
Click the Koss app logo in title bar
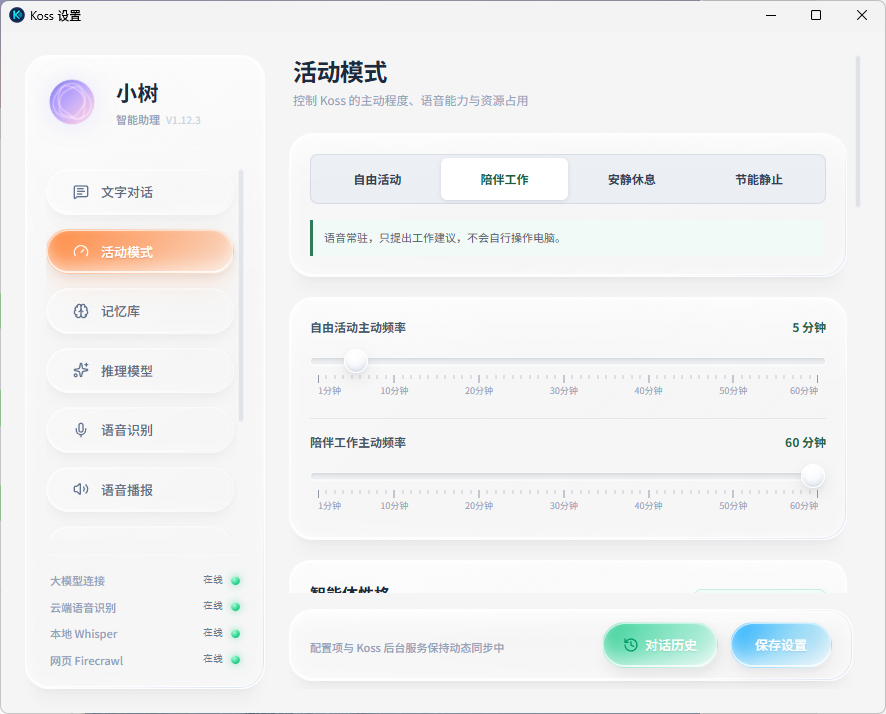17,15
